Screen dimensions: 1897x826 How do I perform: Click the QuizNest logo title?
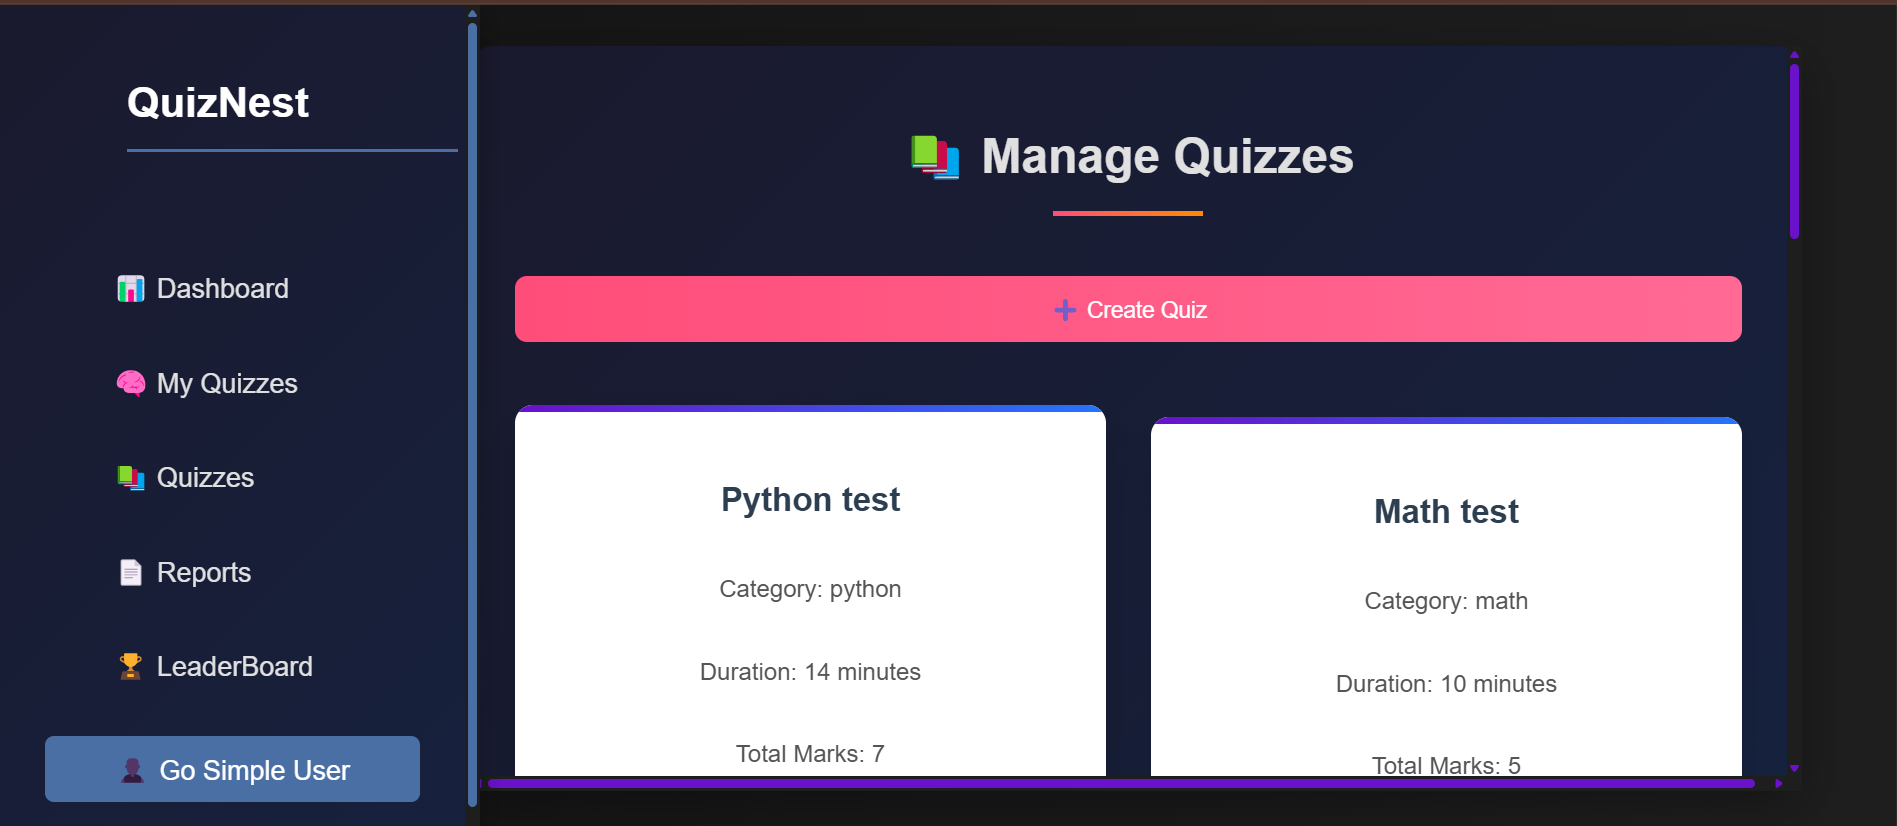[x=218, y=103]
